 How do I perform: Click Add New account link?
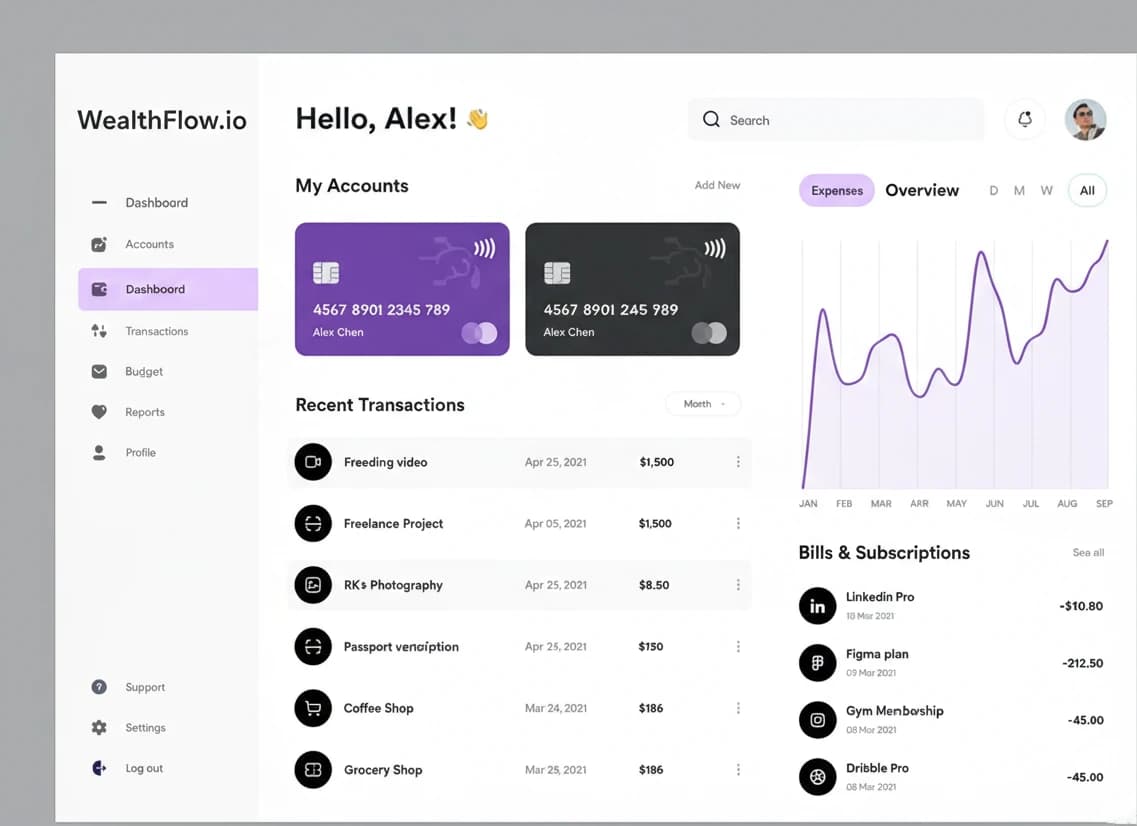717,185
